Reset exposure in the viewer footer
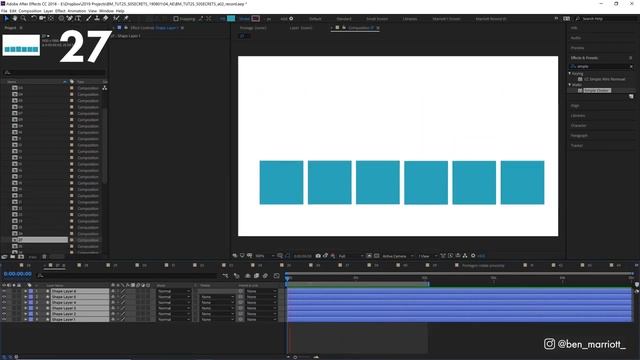The height and width of the screenshot is (360, 640). tap(473, 256)
